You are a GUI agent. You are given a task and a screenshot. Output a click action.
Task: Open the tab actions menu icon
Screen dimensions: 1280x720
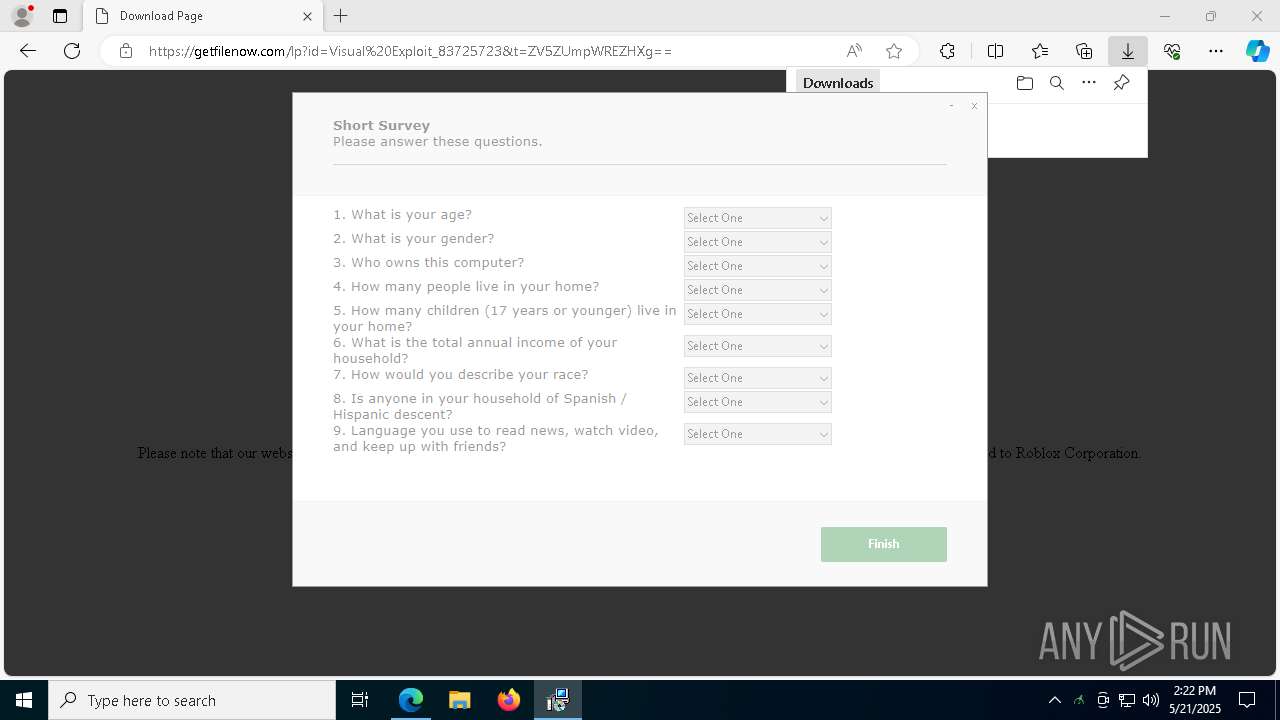60,16
